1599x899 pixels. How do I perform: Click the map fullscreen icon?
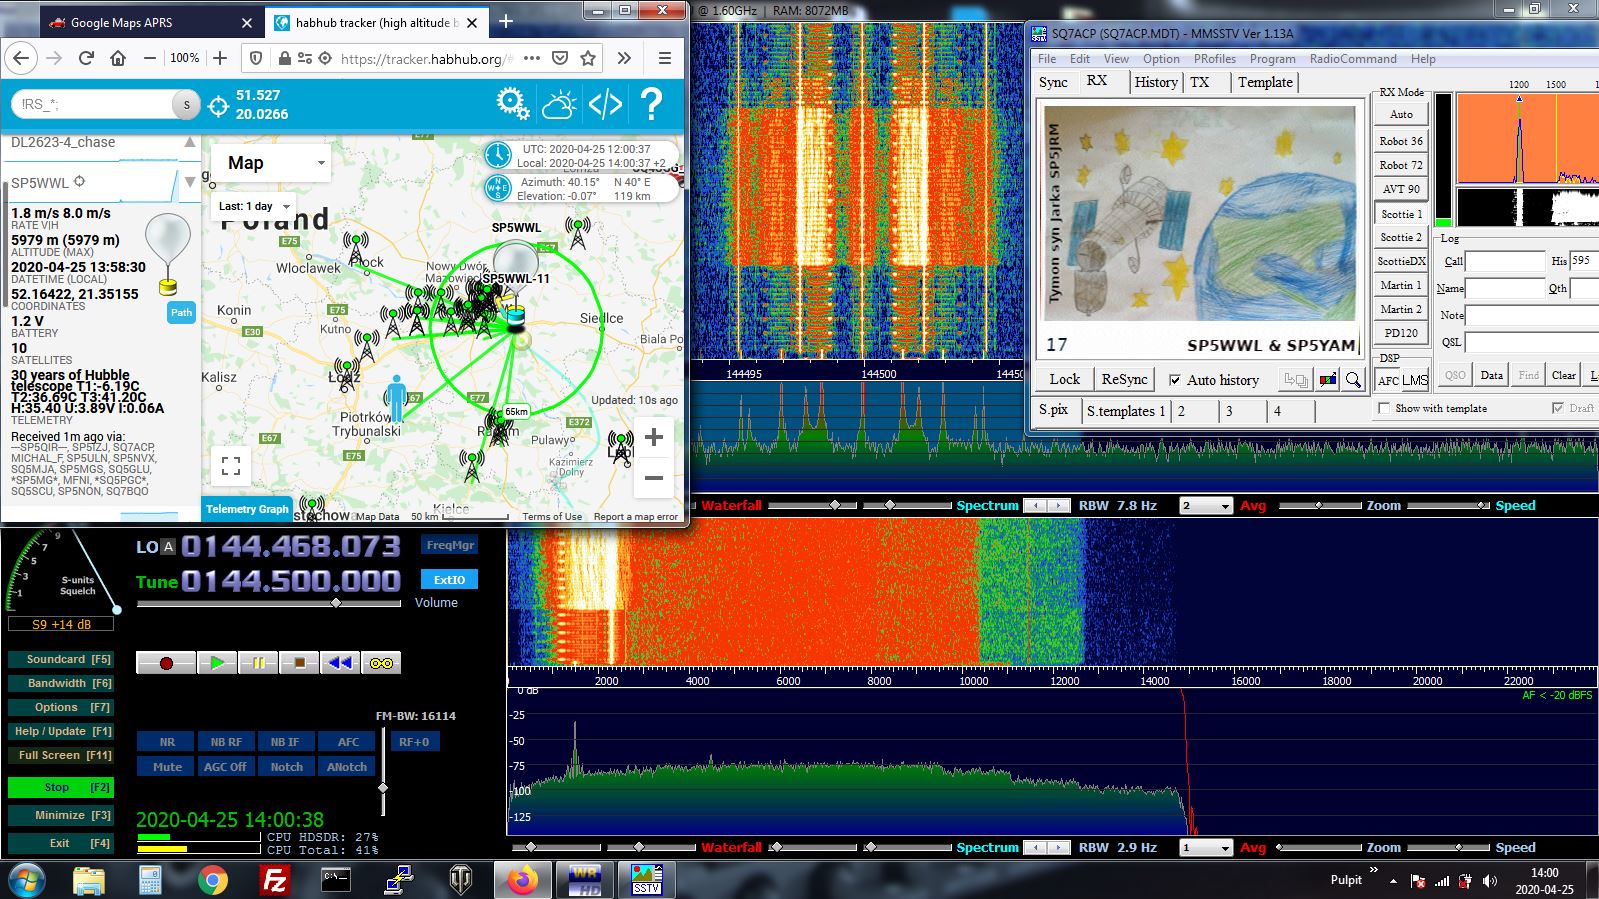231,465
